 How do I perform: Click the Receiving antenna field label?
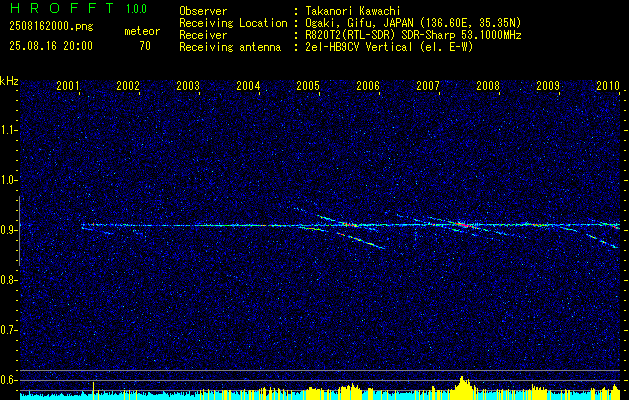(230, 47)
